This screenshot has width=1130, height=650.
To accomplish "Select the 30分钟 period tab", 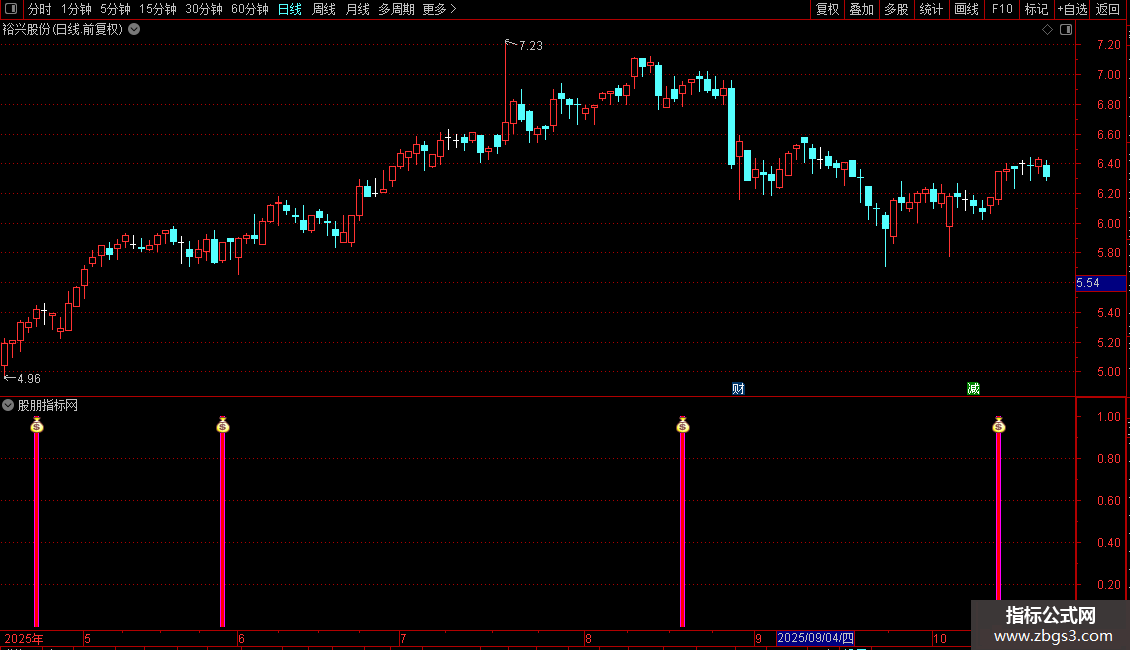I will click(x=204, y=9).
